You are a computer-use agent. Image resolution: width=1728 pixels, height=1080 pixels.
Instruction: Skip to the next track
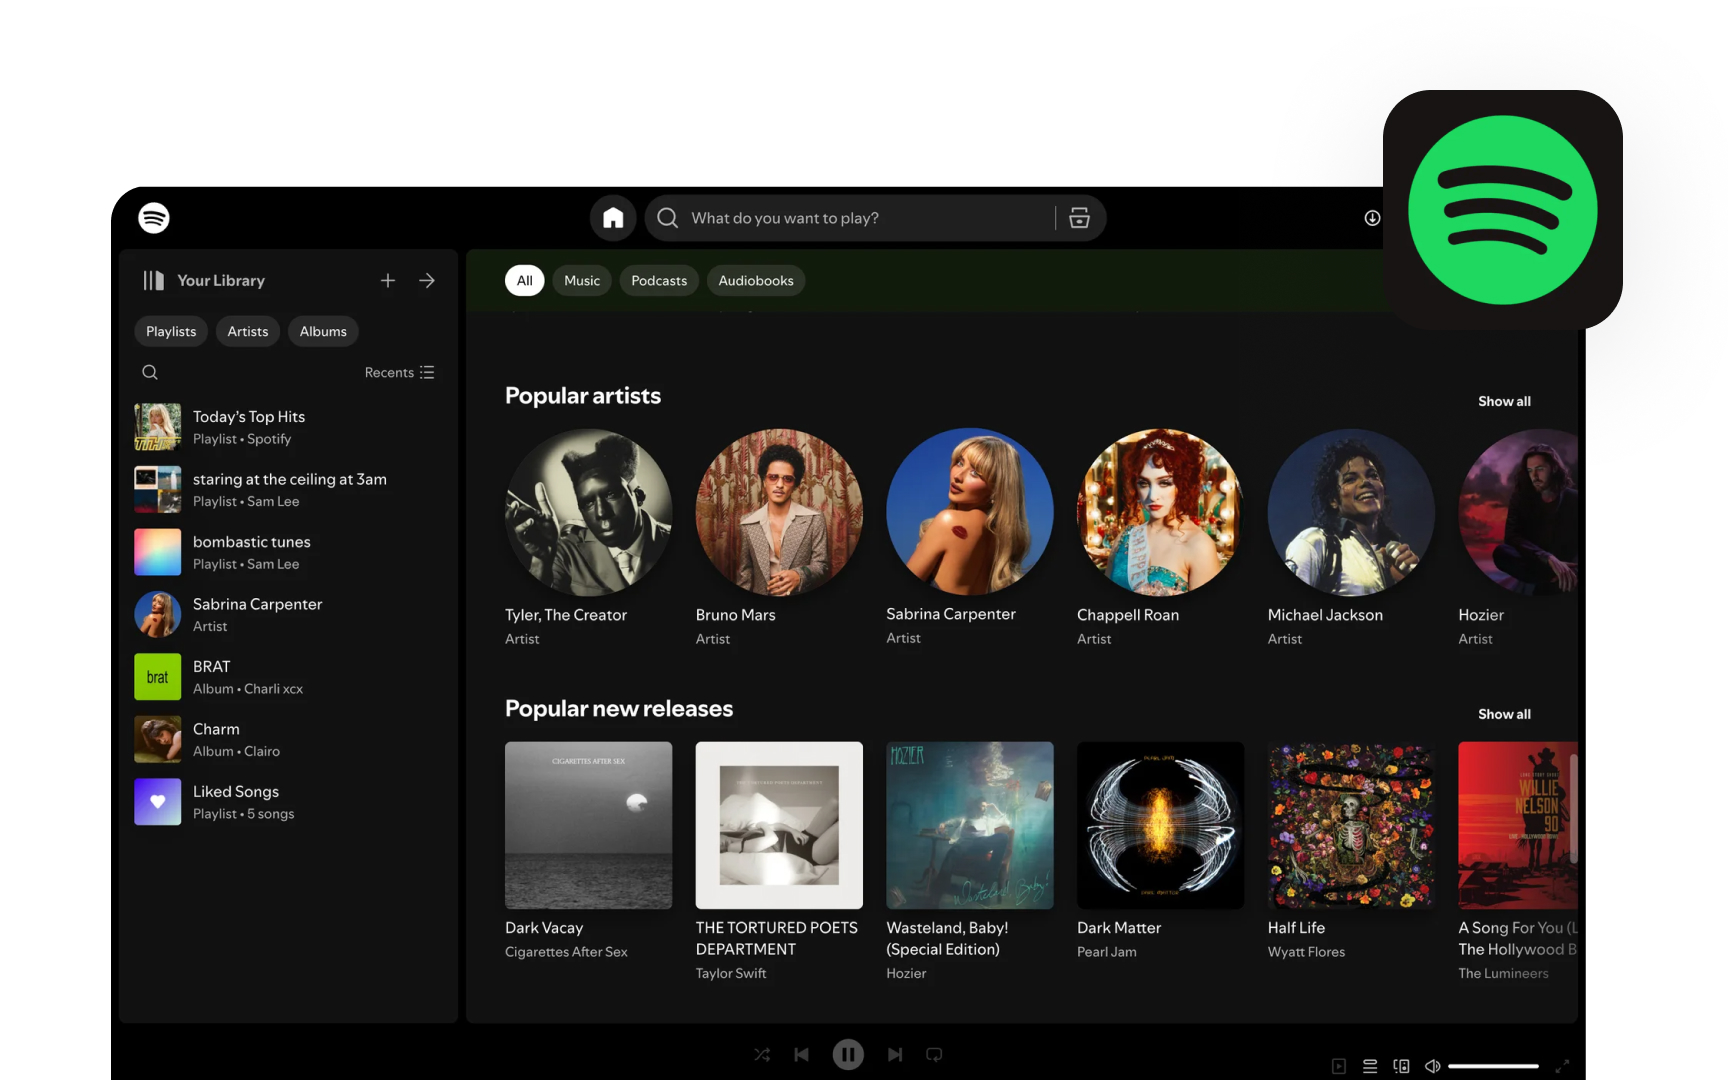895,1054
